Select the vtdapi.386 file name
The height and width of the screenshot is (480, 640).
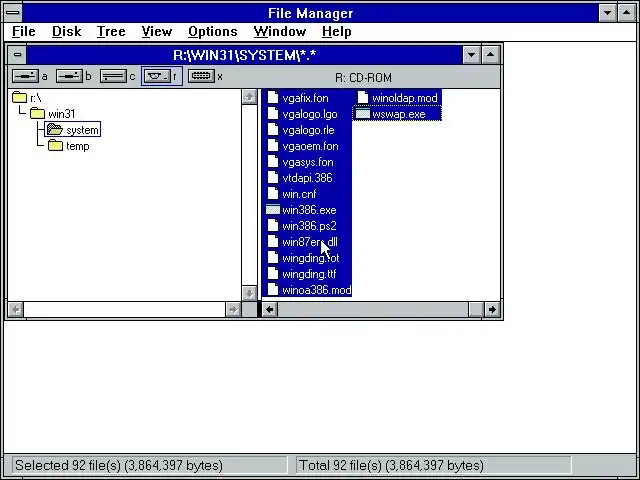(x=307, y=178)
